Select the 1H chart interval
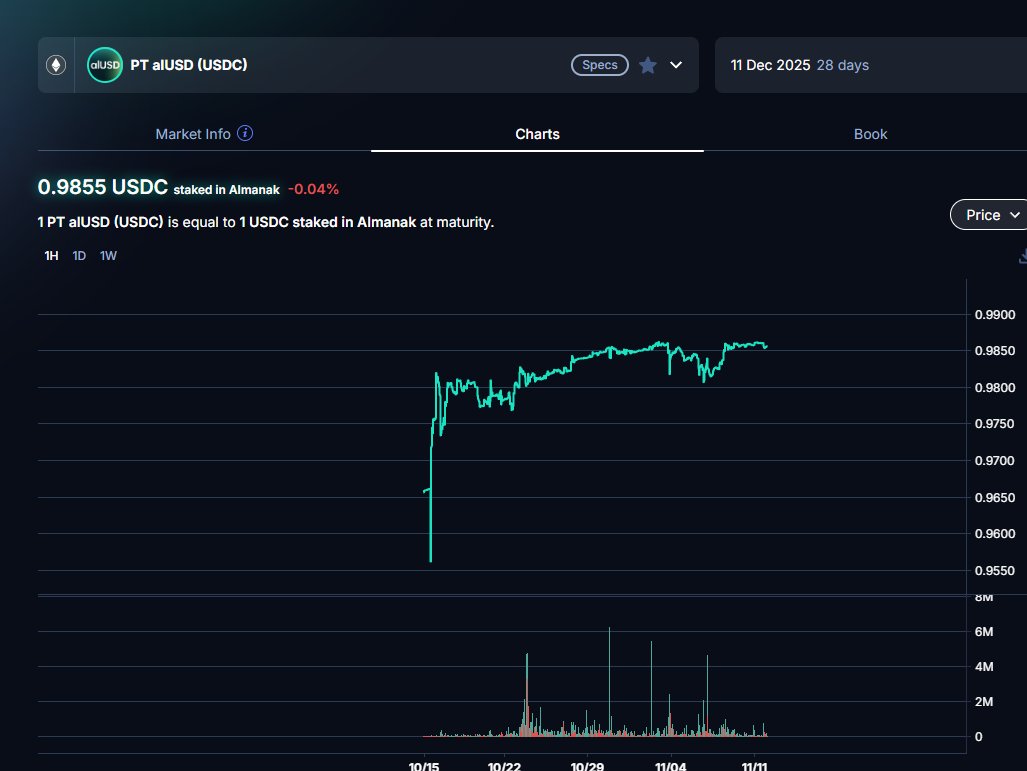Image resolution: width=1027 pixels, height=771 pixels. 51,256
